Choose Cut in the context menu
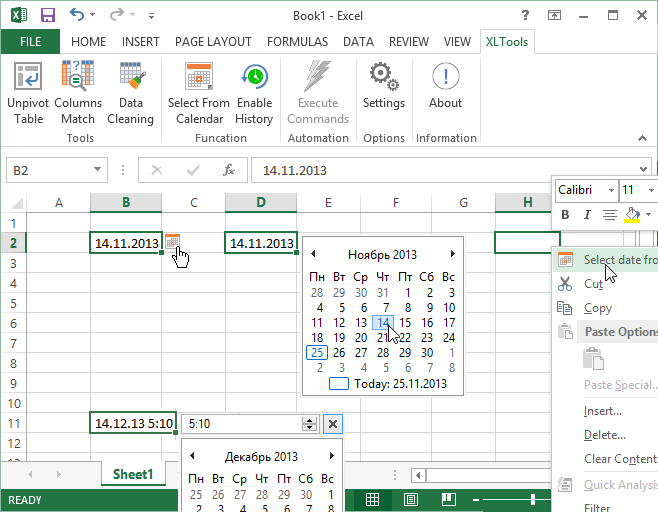Screen dimensions: 658x512 click(606, 284)
